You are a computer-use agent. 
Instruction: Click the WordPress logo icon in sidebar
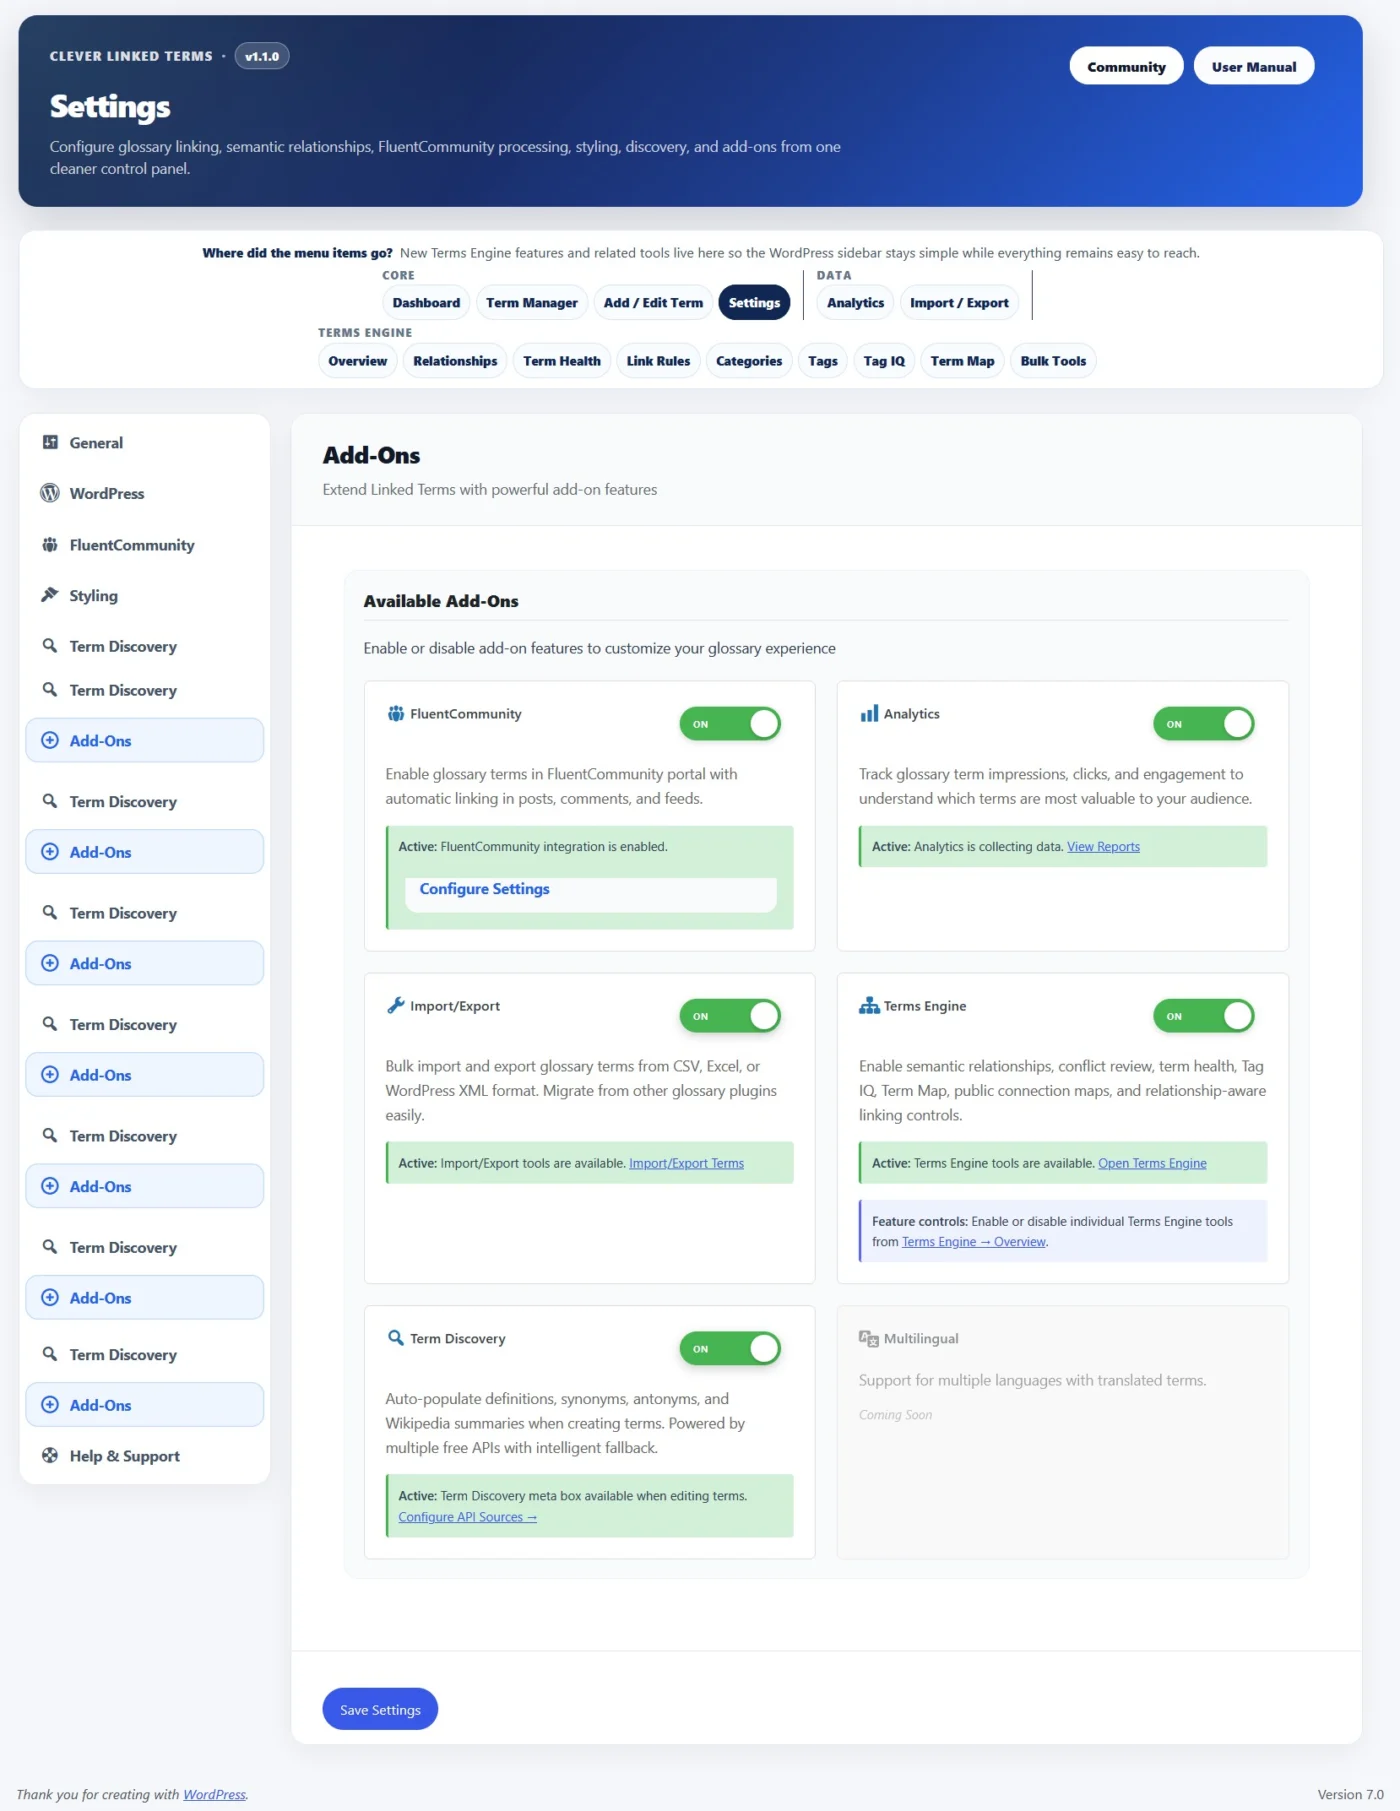(50, 493)
